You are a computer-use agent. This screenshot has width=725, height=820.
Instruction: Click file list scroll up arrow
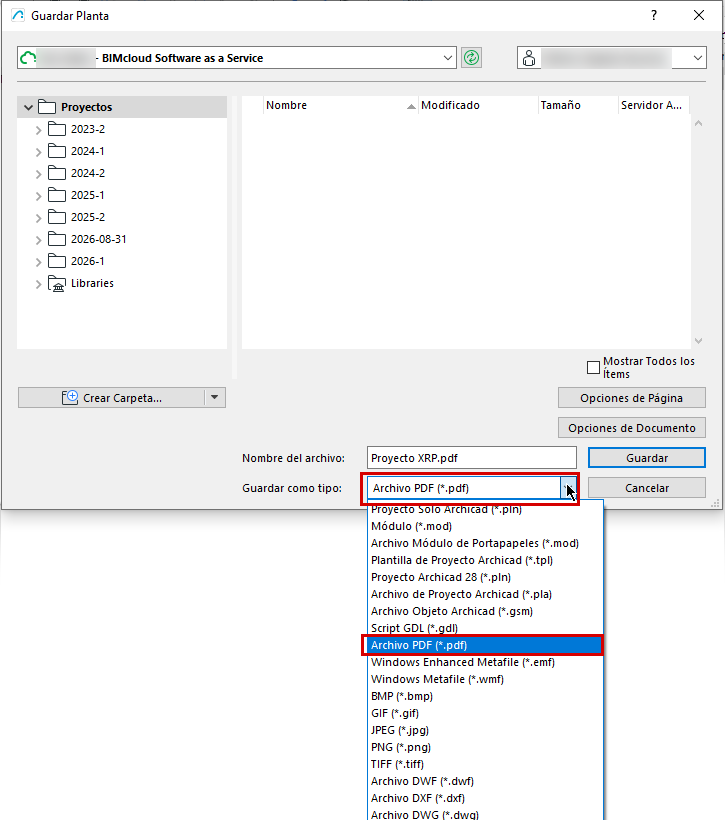pyautogui.click(x=698, y=124)
